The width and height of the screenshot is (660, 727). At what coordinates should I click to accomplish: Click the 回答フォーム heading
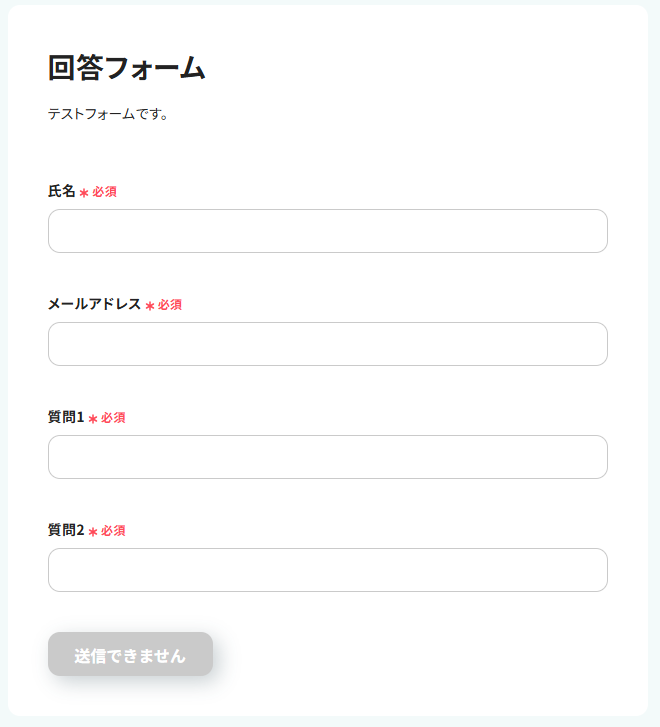pyautogui.click(x=126, y=68)
